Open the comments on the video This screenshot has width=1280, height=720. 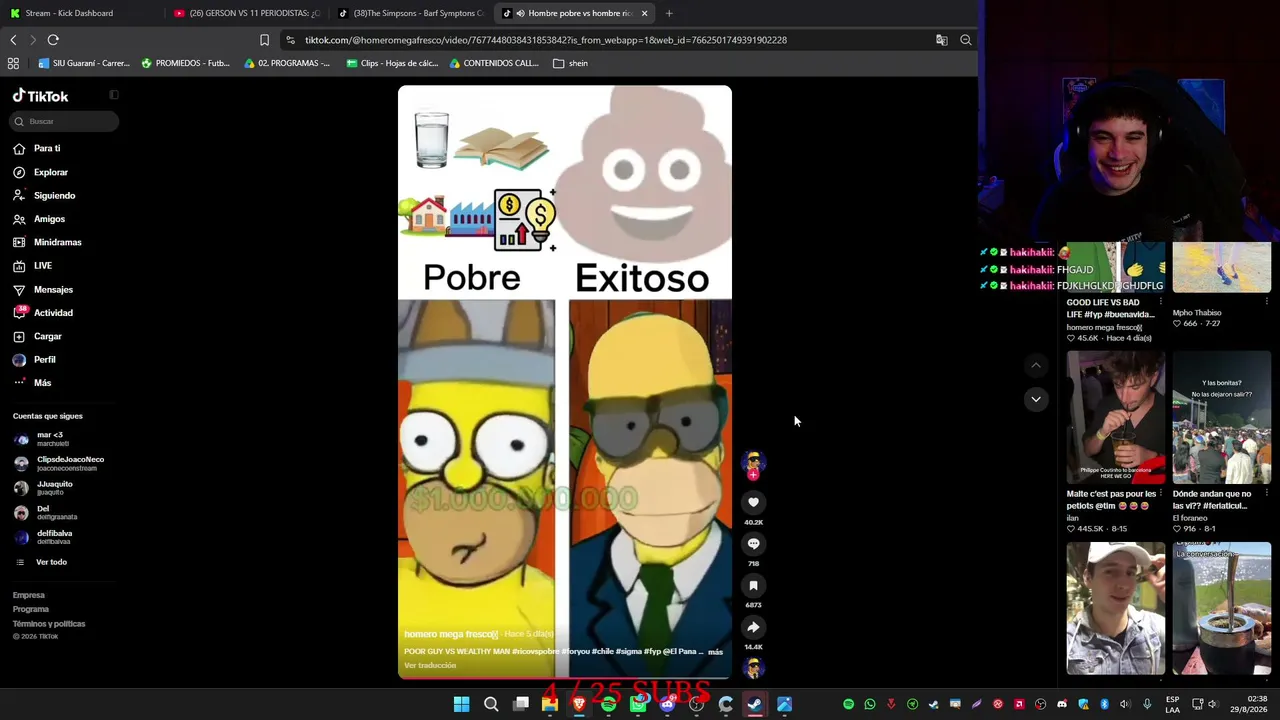pos(753,544)
